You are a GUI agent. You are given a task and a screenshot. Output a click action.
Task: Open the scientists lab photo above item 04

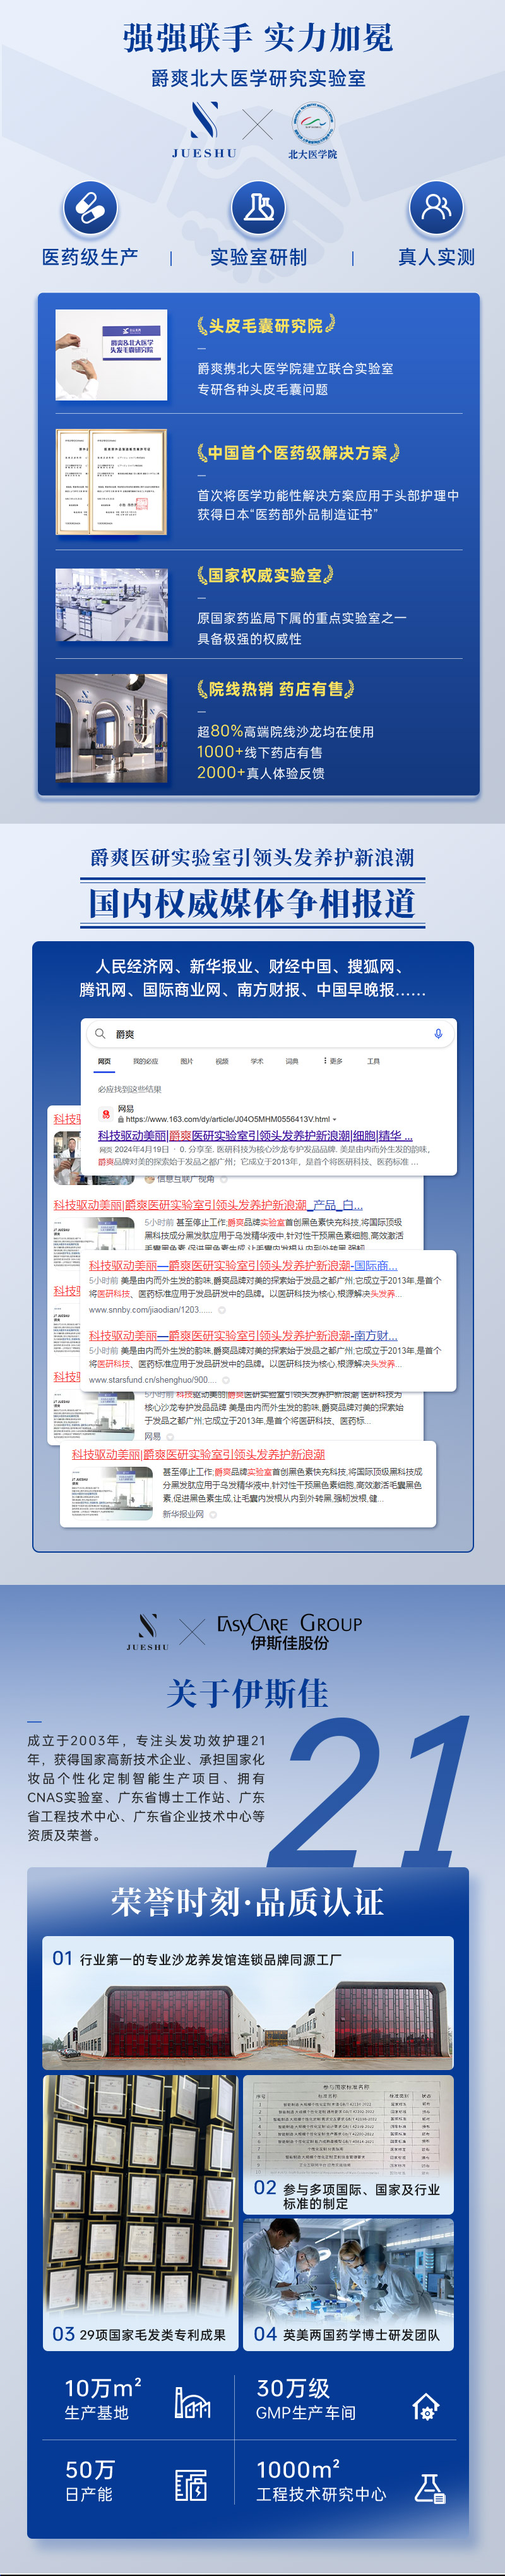point(348,2269)
